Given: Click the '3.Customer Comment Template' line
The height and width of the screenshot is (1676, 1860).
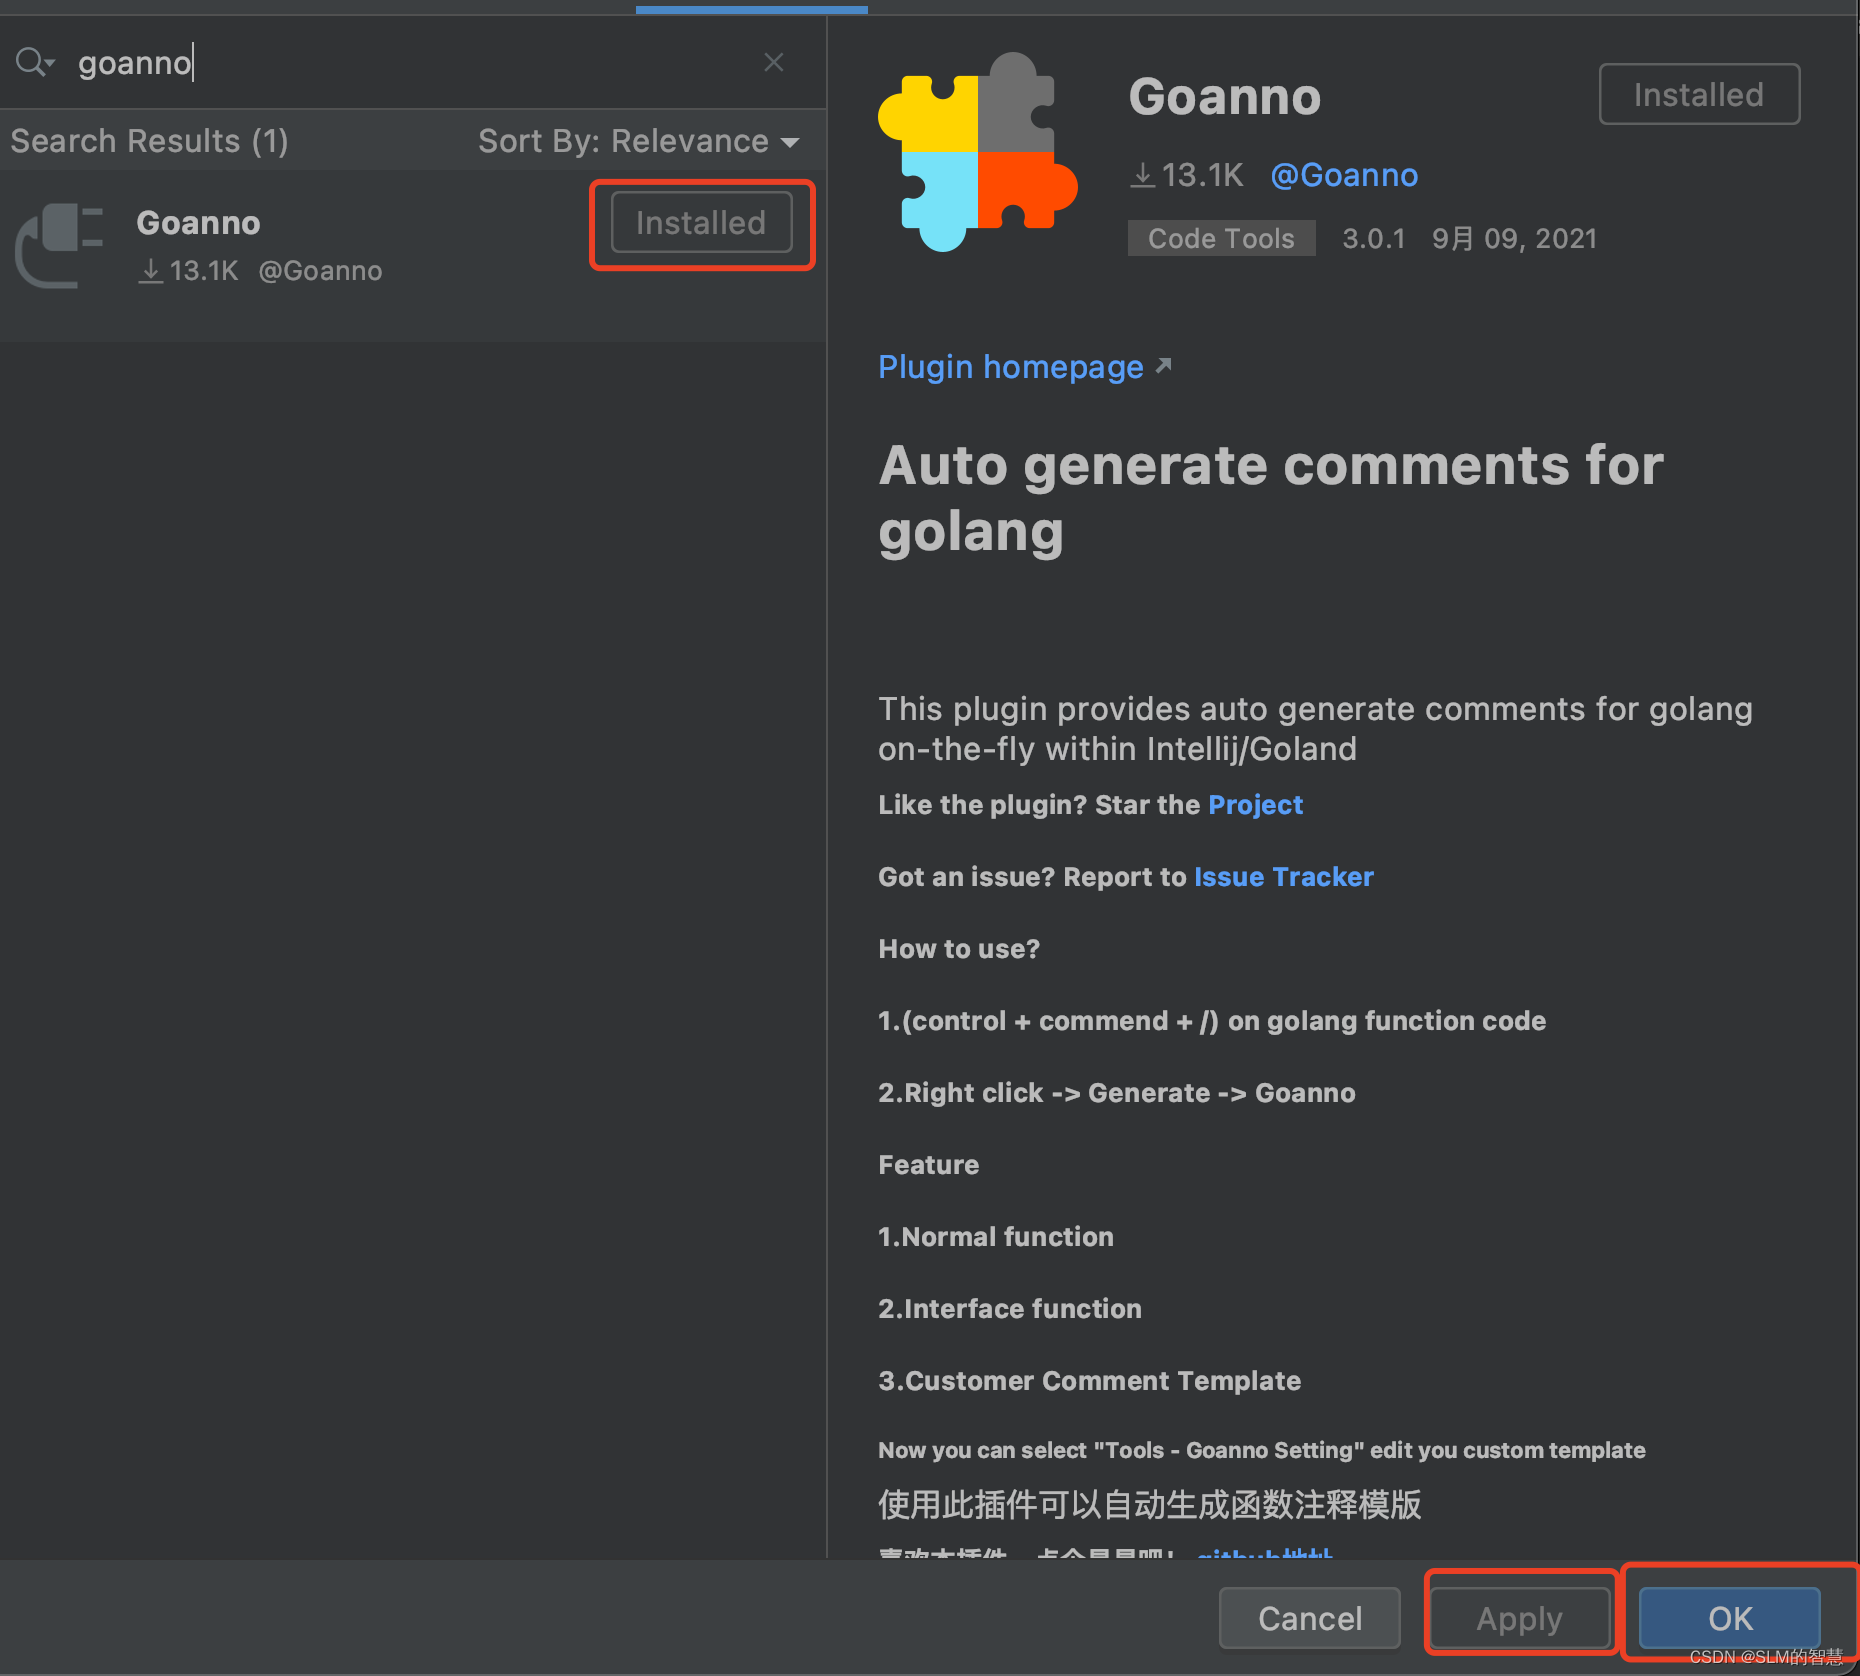Looking at the screenshot, I should (x=1089, y=1381).
